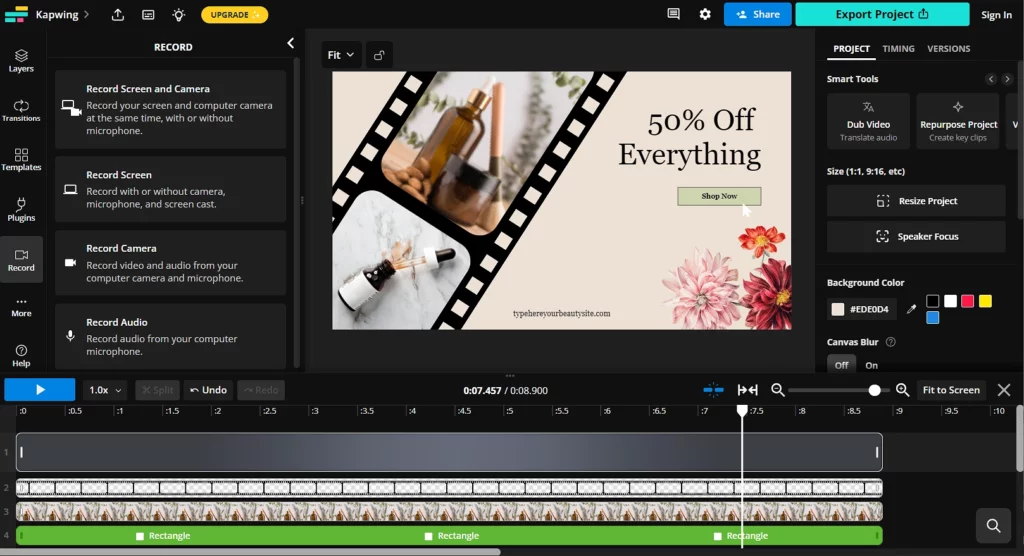
Task: Click the #EDE0D4 background color field
Action: [861, 309]
